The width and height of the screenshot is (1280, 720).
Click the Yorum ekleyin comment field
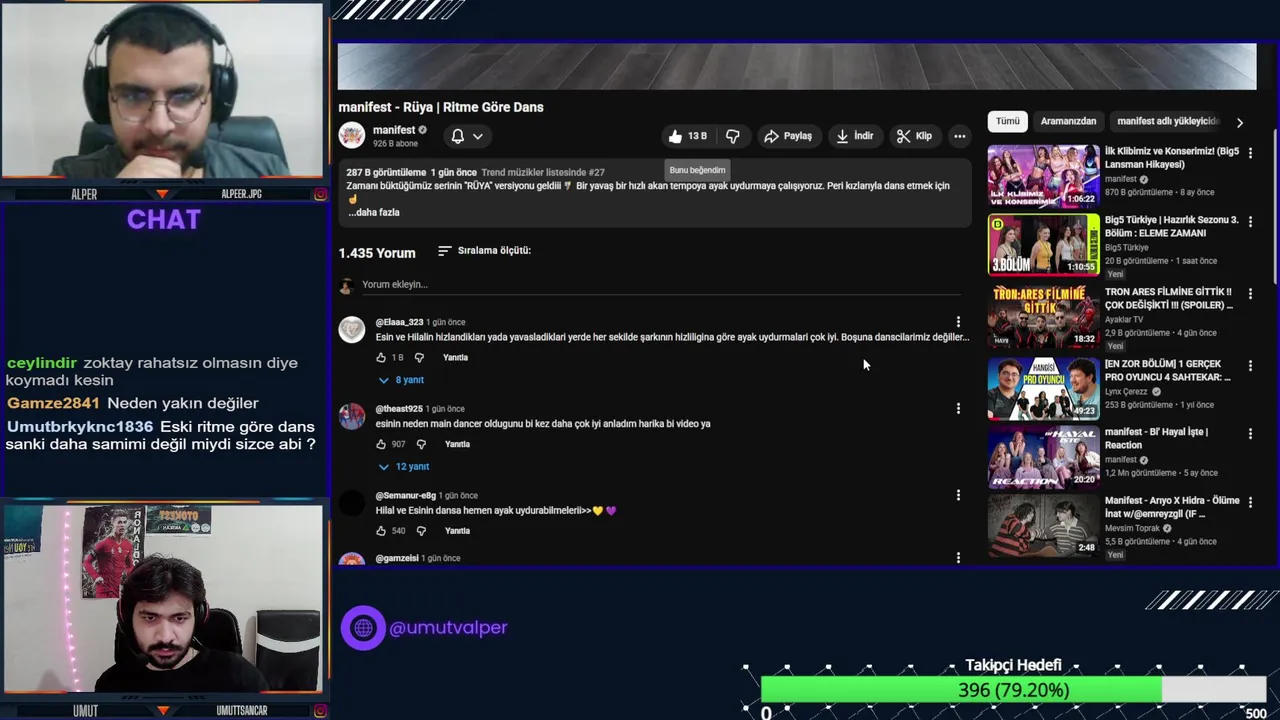660,285
